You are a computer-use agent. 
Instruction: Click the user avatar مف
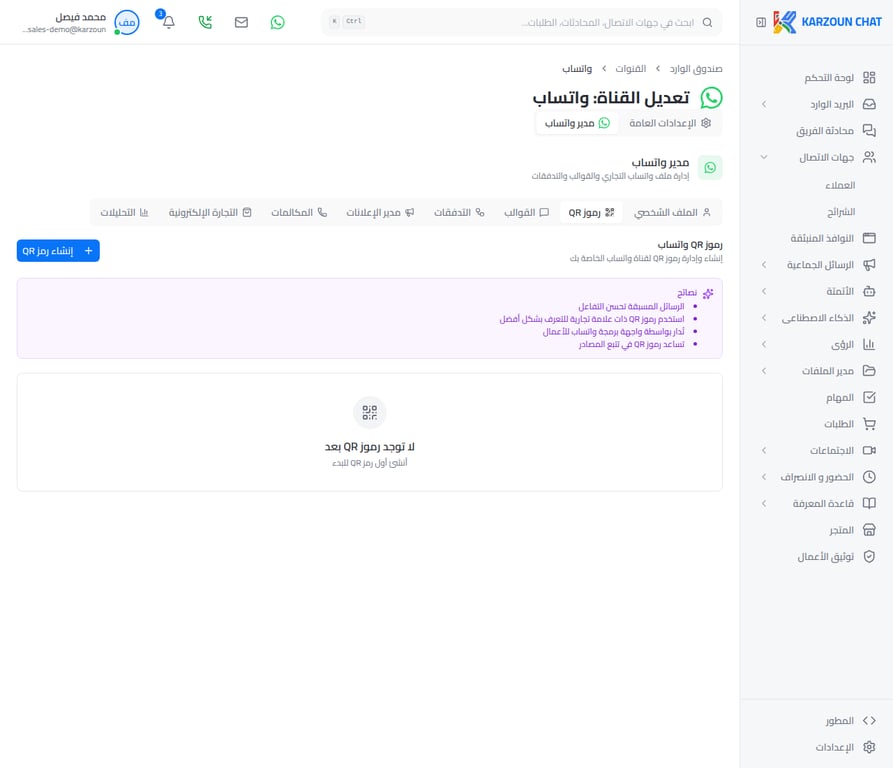click(126, 22)
